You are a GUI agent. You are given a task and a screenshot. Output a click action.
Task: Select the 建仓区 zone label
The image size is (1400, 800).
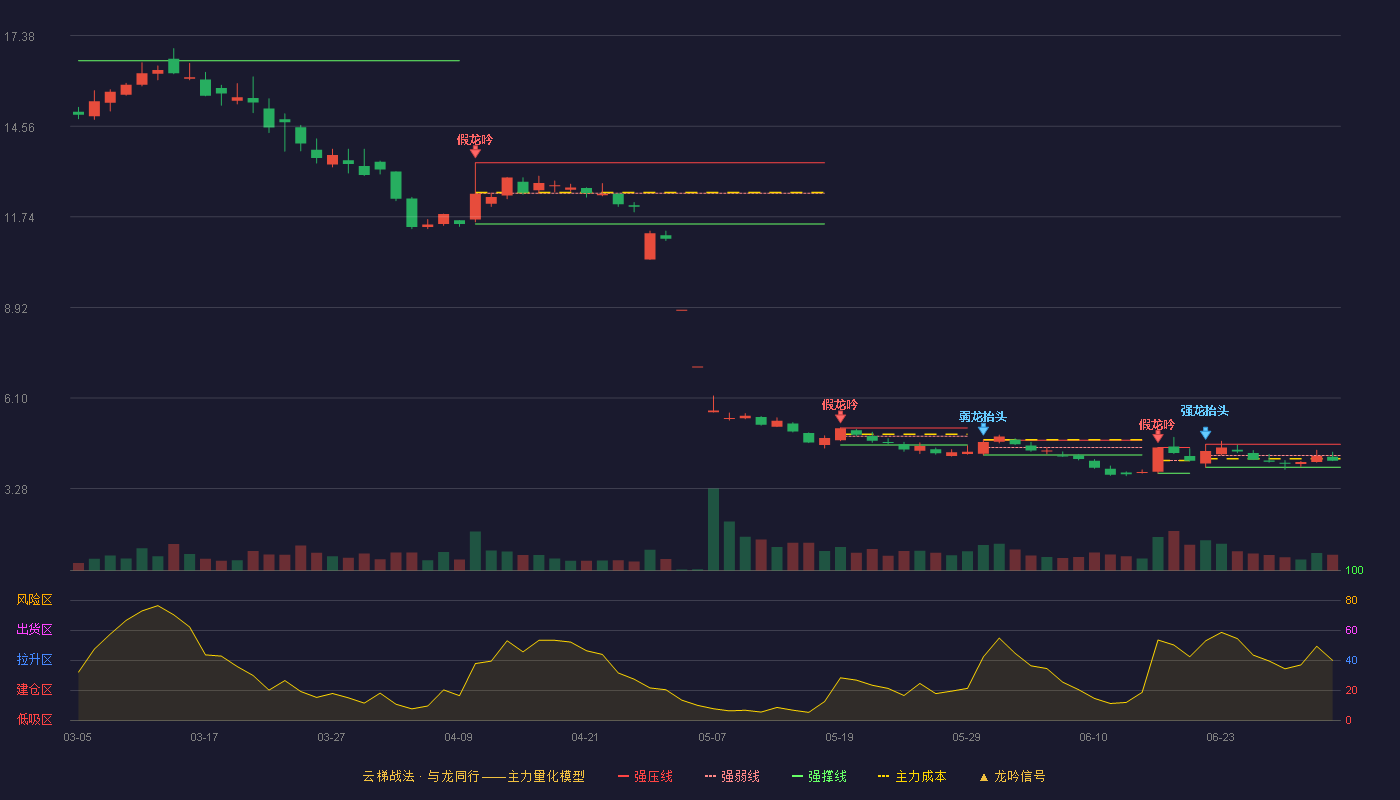click(x=34, y=690)
